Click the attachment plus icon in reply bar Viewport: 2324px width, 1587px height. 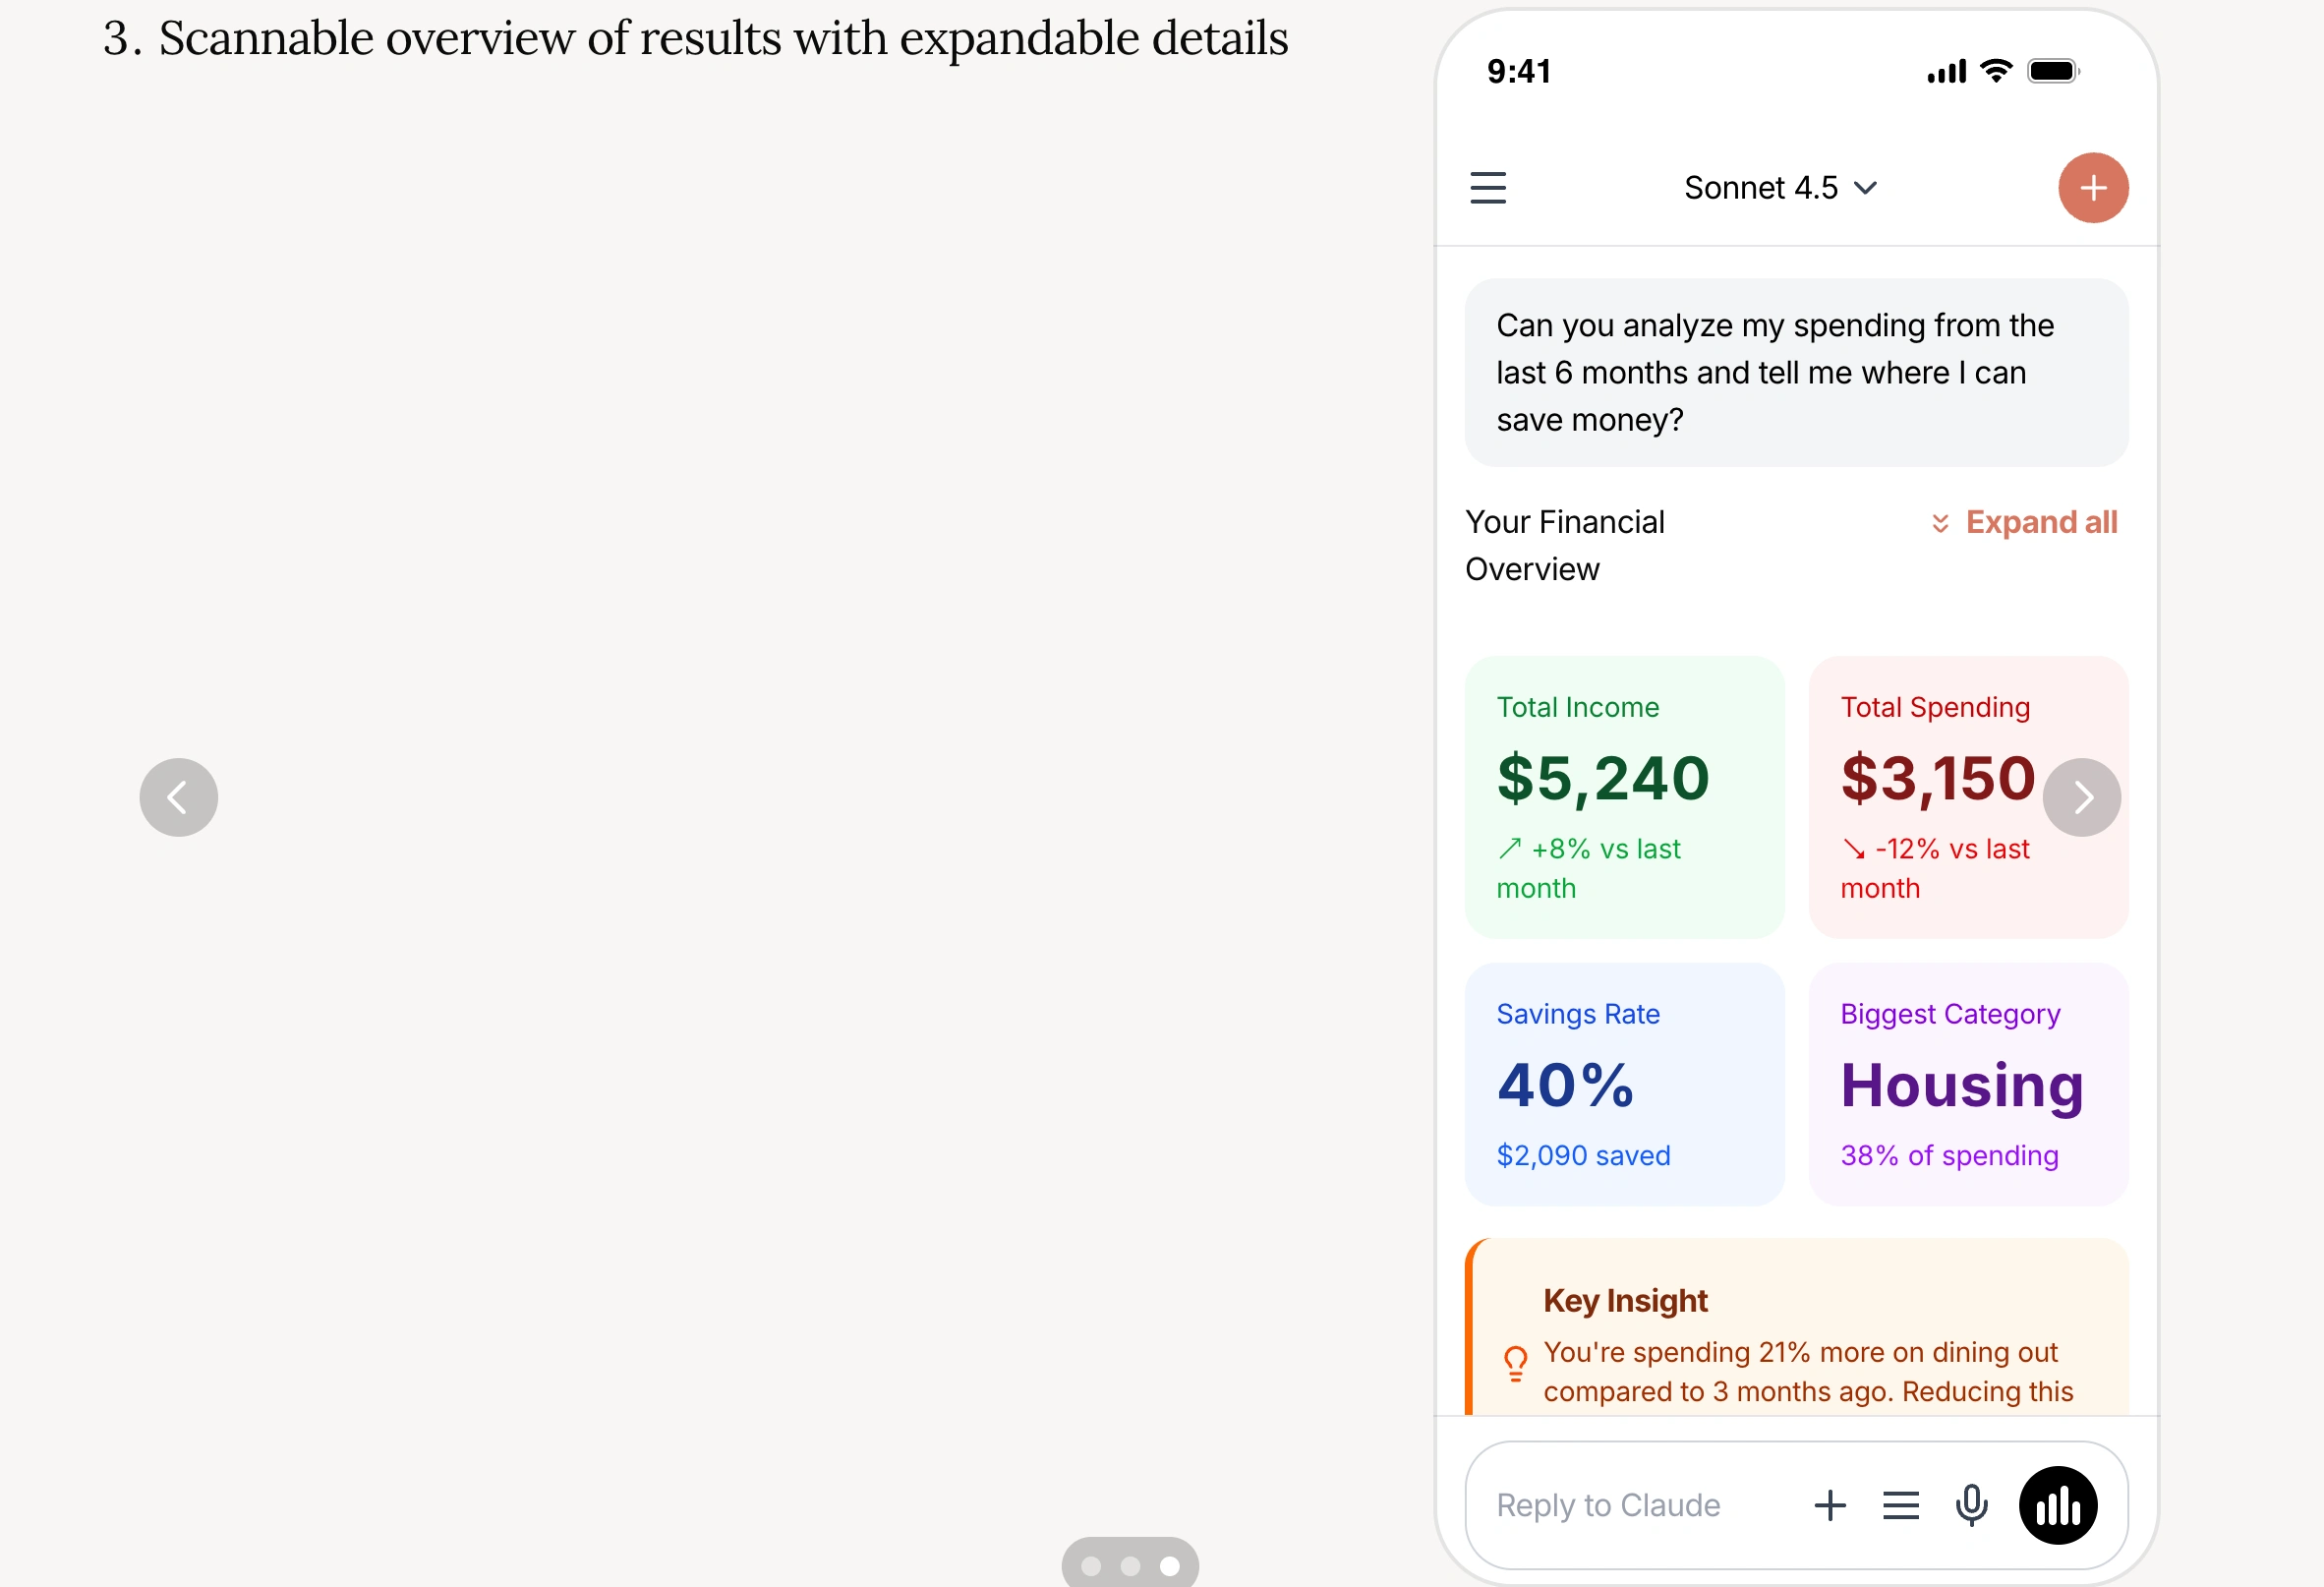coord(1829,1505)
